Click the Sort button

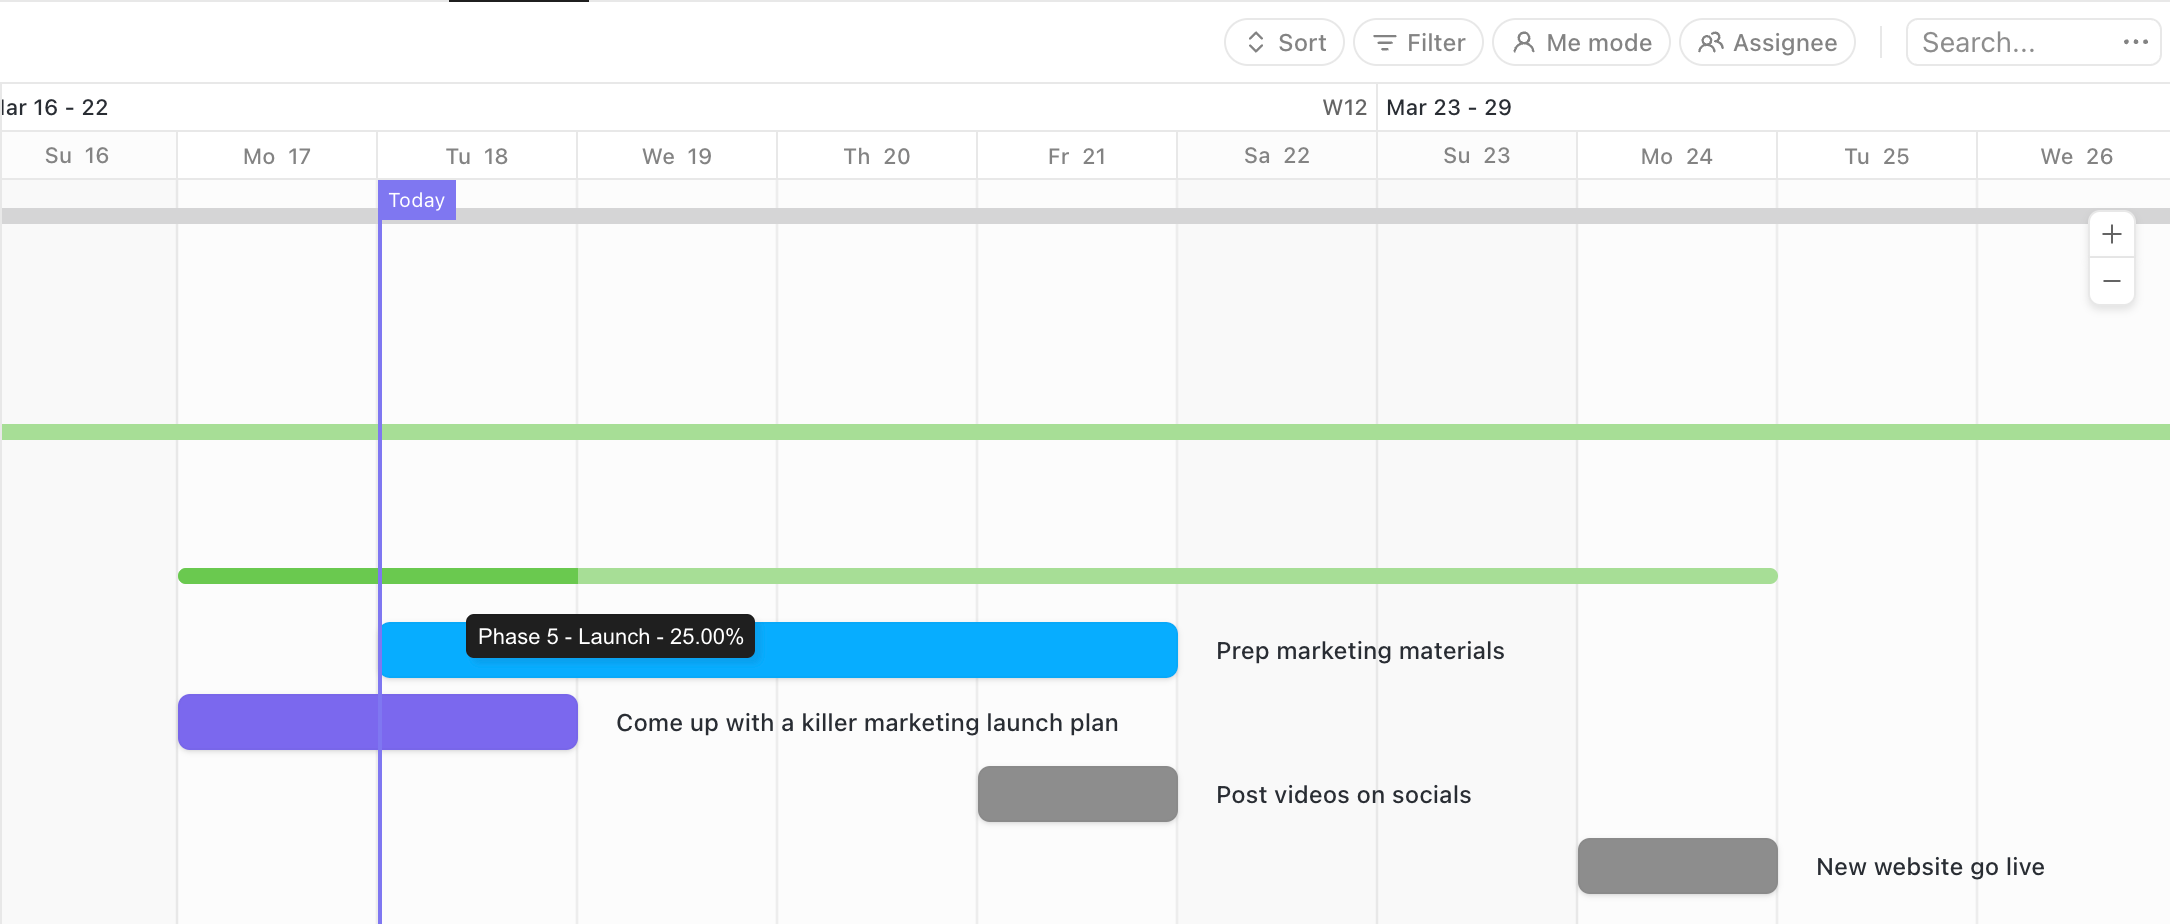(x=1285, y=43)
